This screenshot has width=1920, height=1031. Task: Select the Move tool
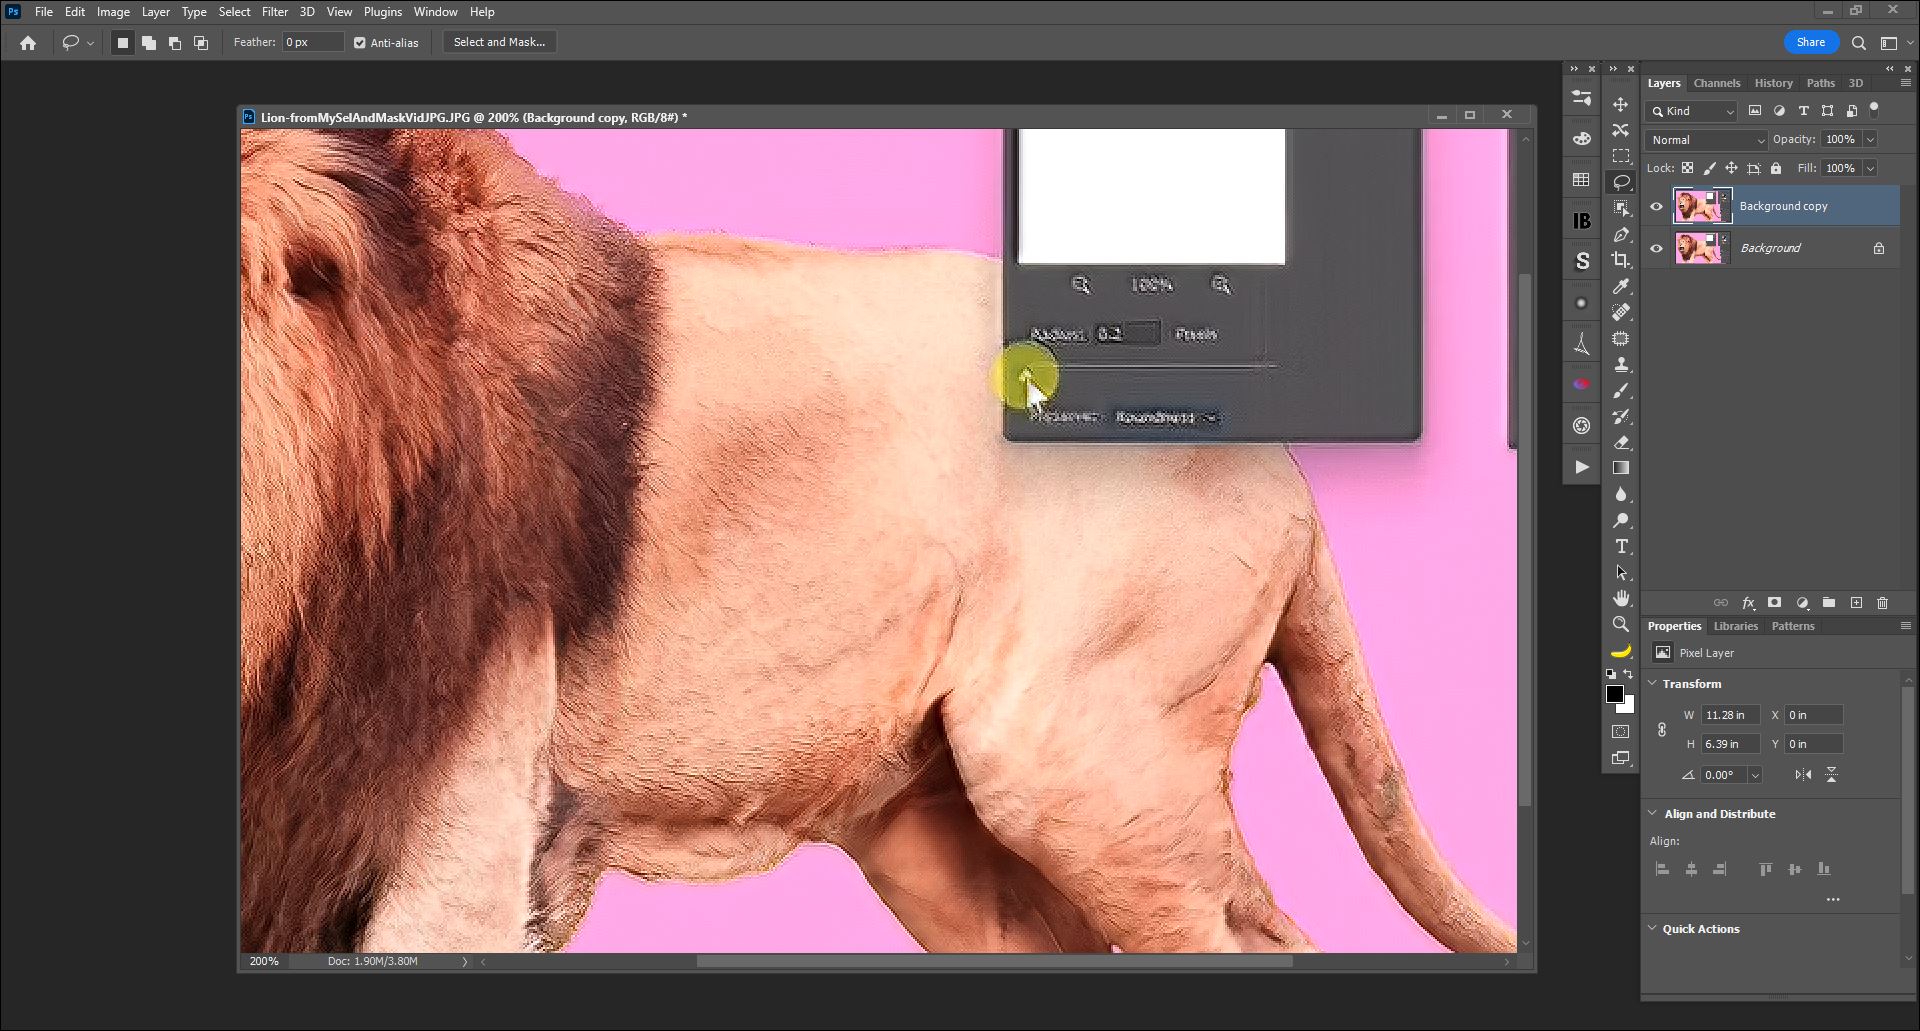click(x=1620, y=104)
